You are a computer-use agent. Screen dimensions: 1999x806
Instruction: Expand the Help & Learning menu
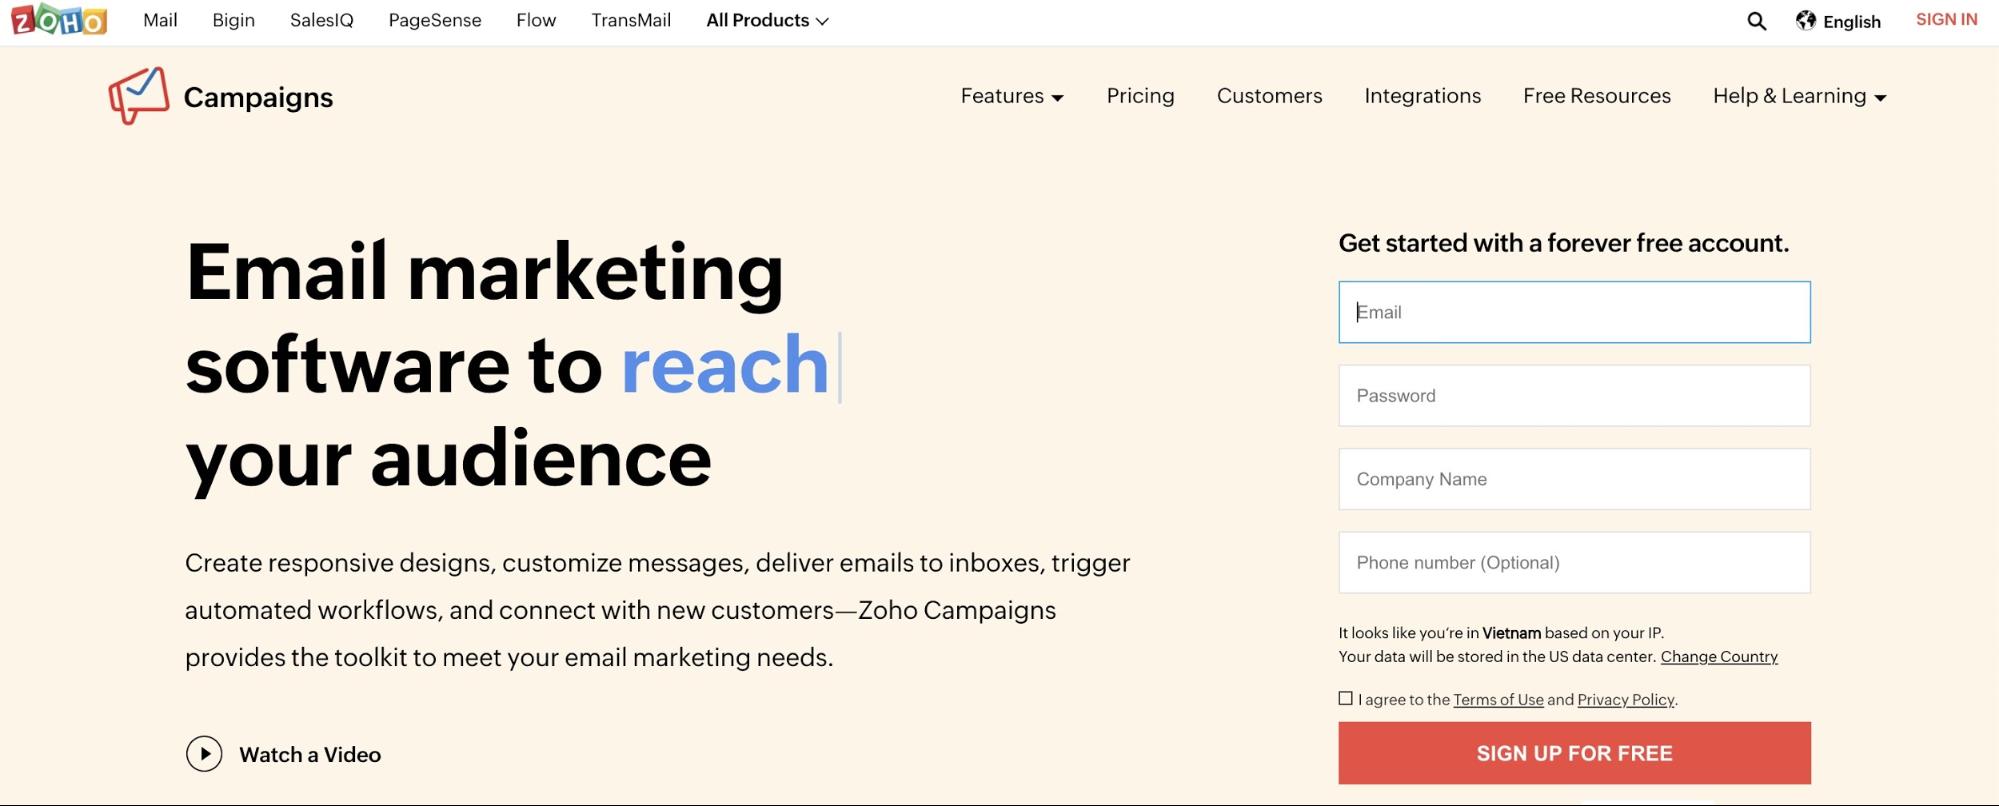1799,96
